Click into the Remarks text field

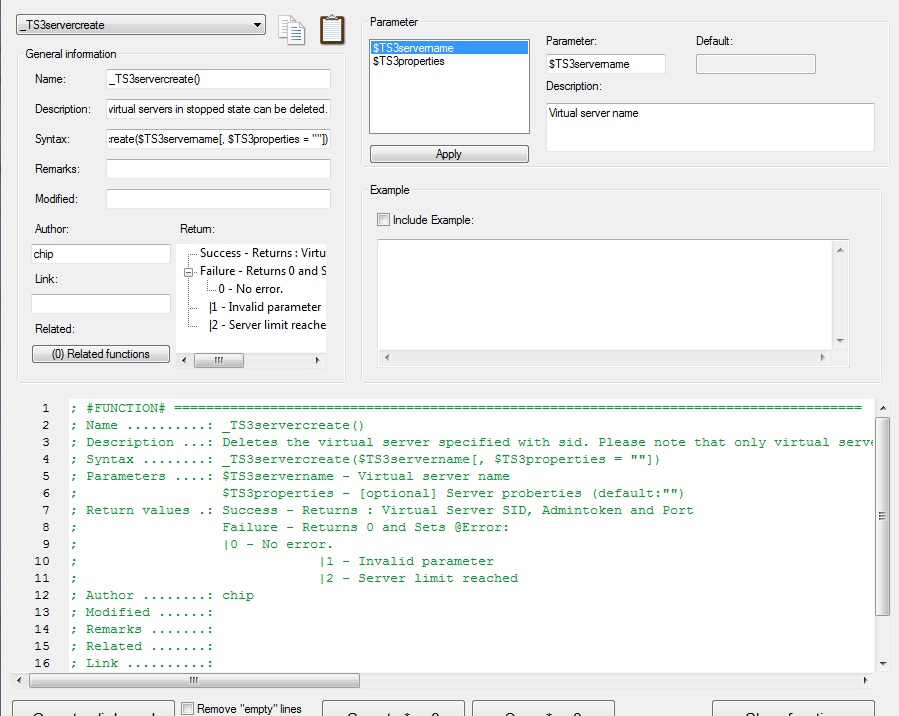click(218, 169)
